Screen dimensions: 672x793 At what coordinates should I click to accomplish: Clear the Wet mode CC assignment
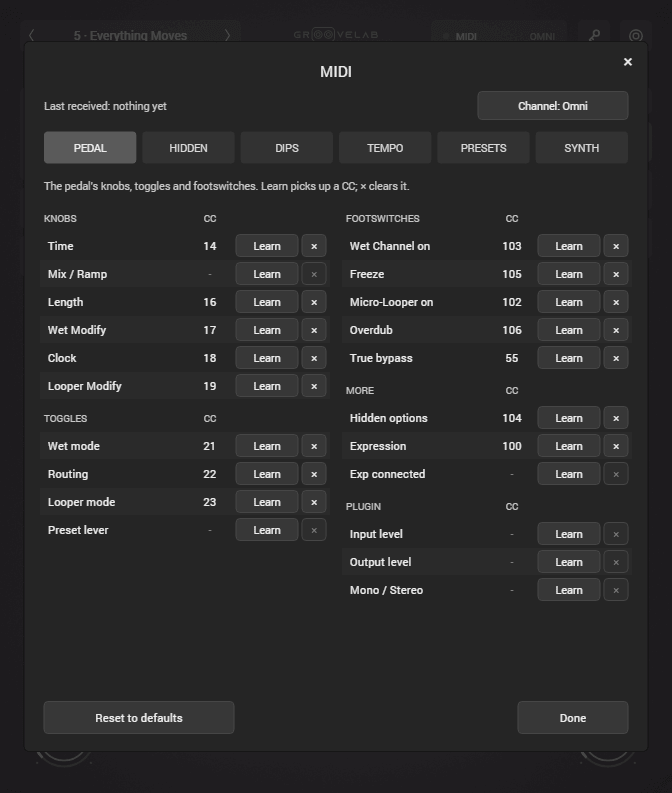[x=314, y=446]
